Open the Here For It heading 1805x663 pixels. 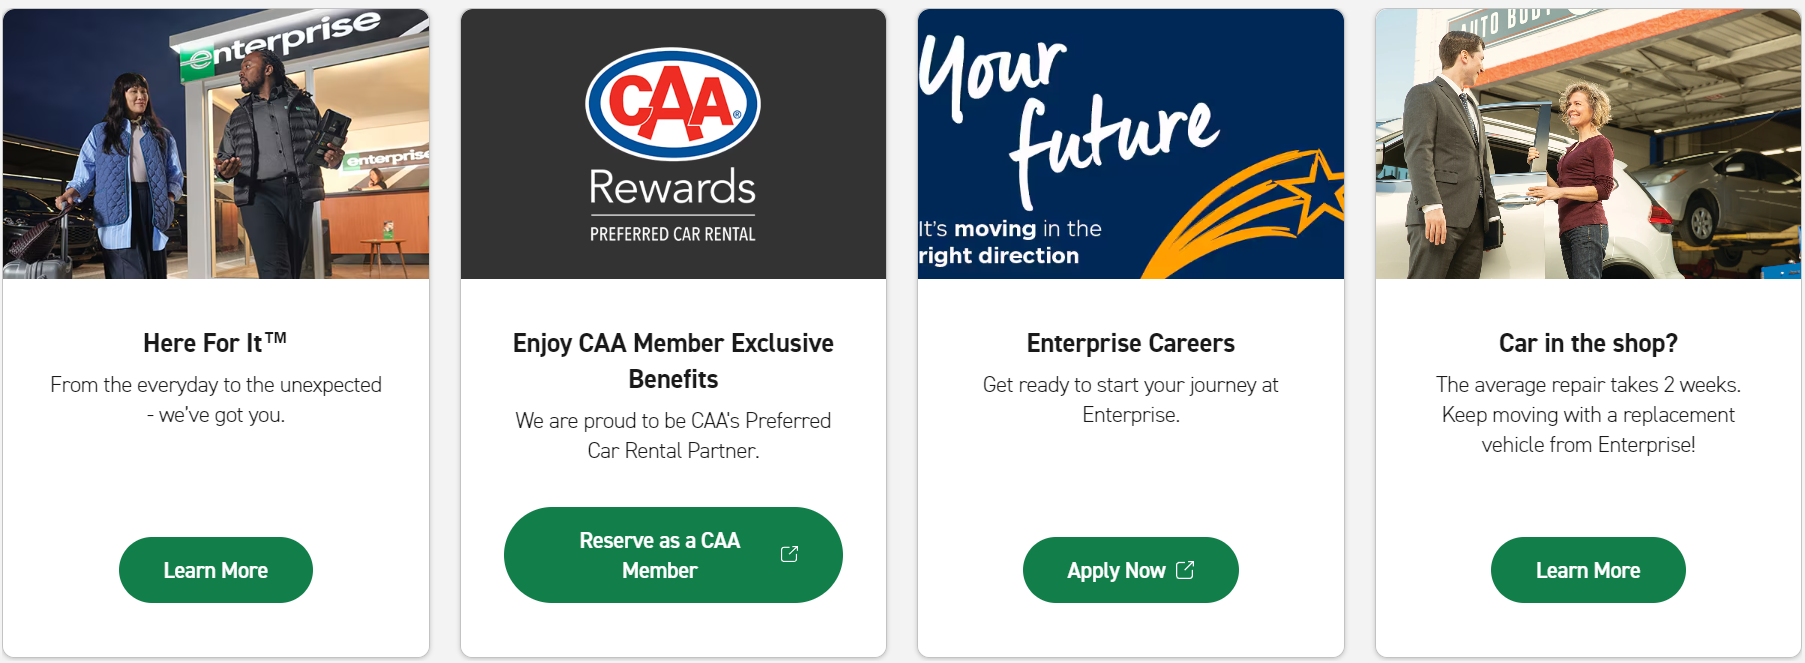pyautogui.click(x=215, y=343)
